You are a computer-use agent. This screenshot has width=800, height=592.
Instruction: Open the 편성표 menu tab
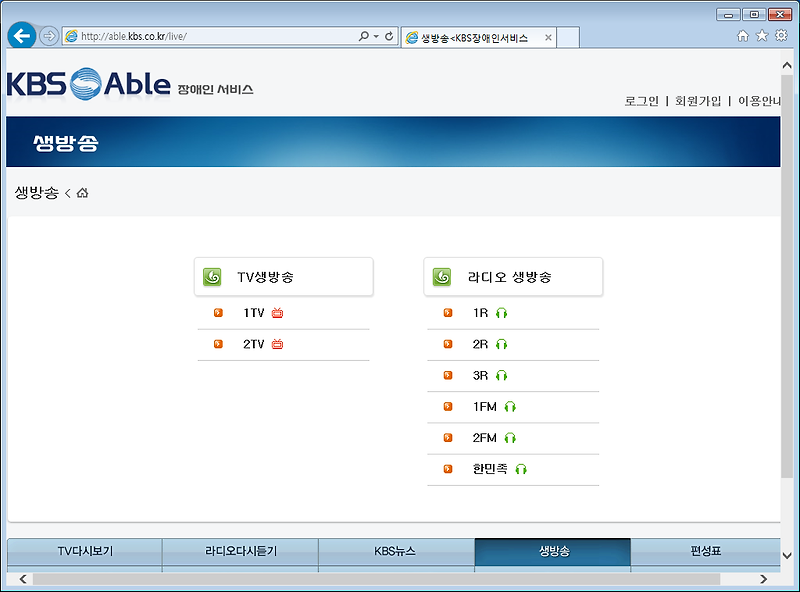point(706,552)
